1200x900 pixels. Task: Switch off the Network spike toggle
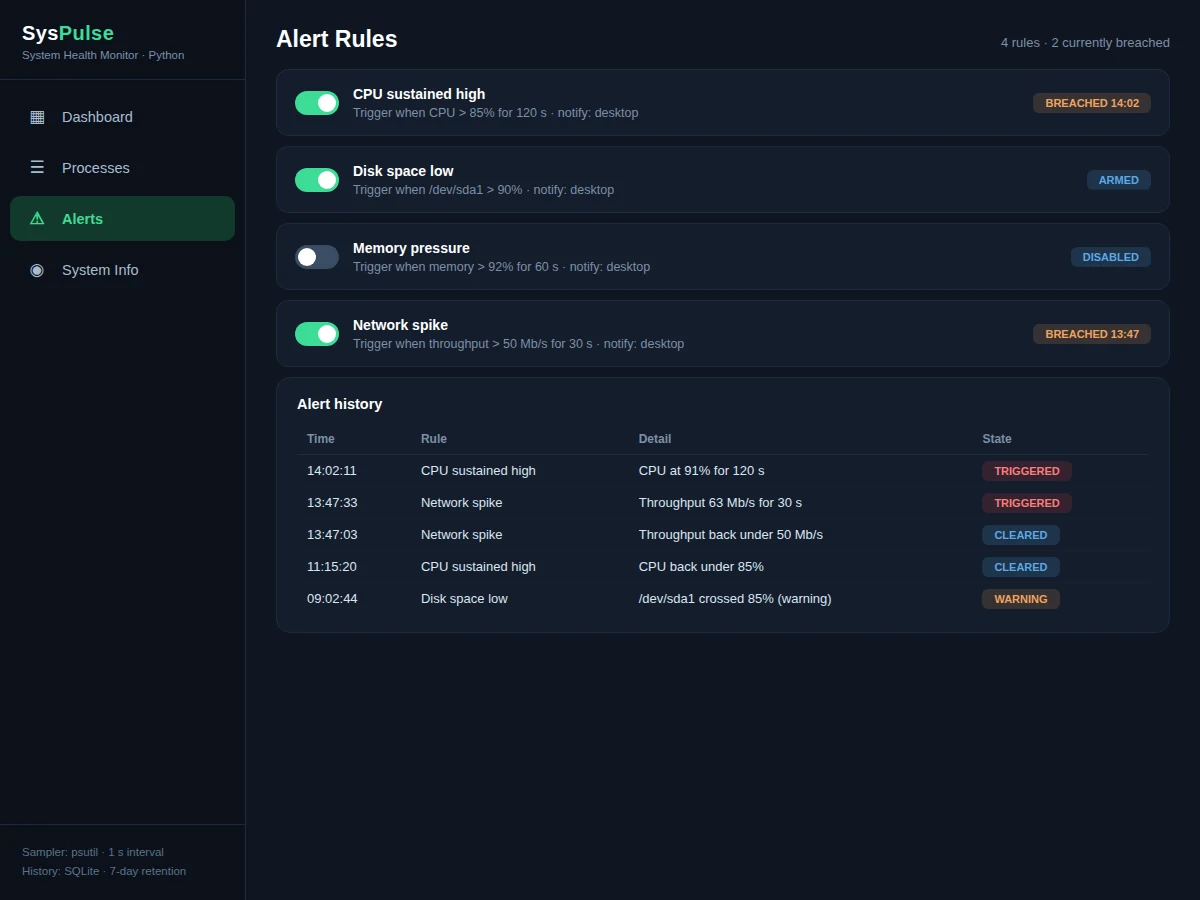(x=317, y=334)
